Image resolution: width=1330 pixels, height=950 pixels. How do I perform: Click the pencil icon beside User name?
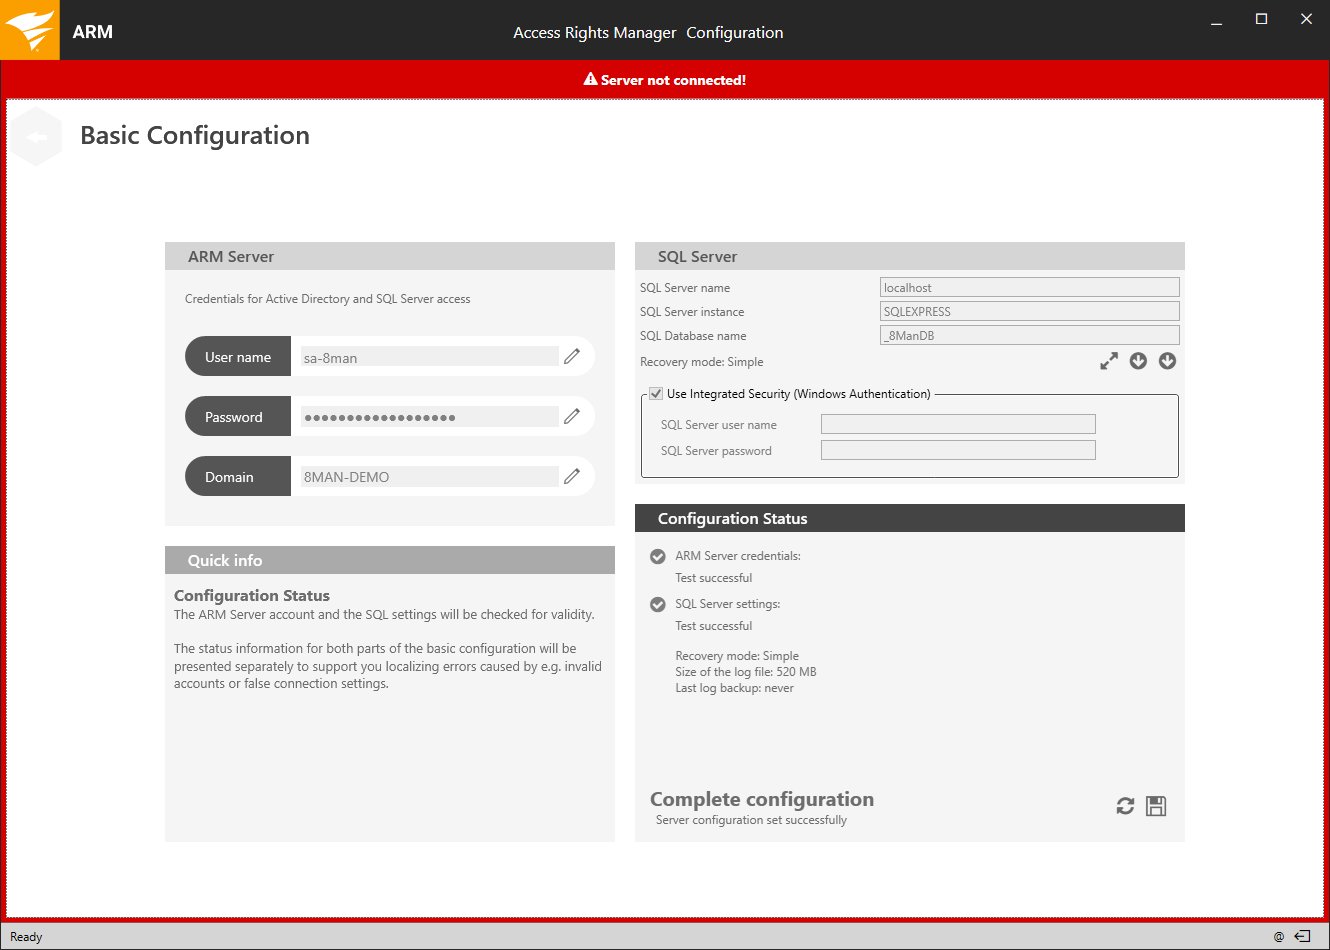click(x=572, y=357)
